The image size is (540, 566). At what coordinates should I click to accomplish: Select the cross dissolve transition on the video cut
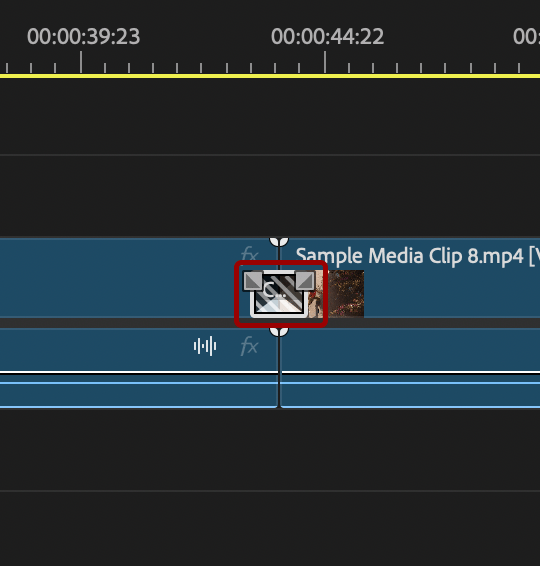[279, 294]
